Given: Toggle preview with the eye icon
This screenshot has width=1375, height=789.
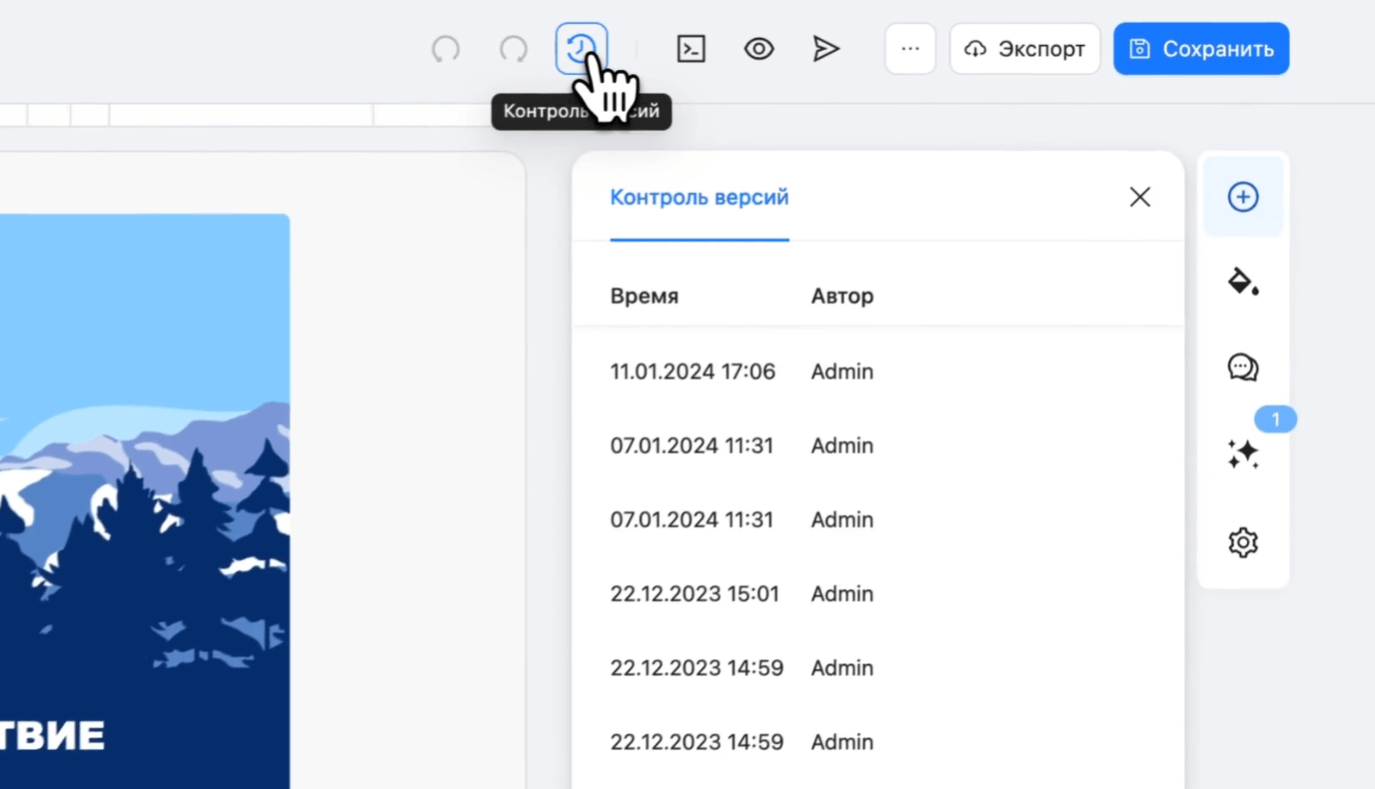Looking at the screenshot, I should tap(759, 49).
